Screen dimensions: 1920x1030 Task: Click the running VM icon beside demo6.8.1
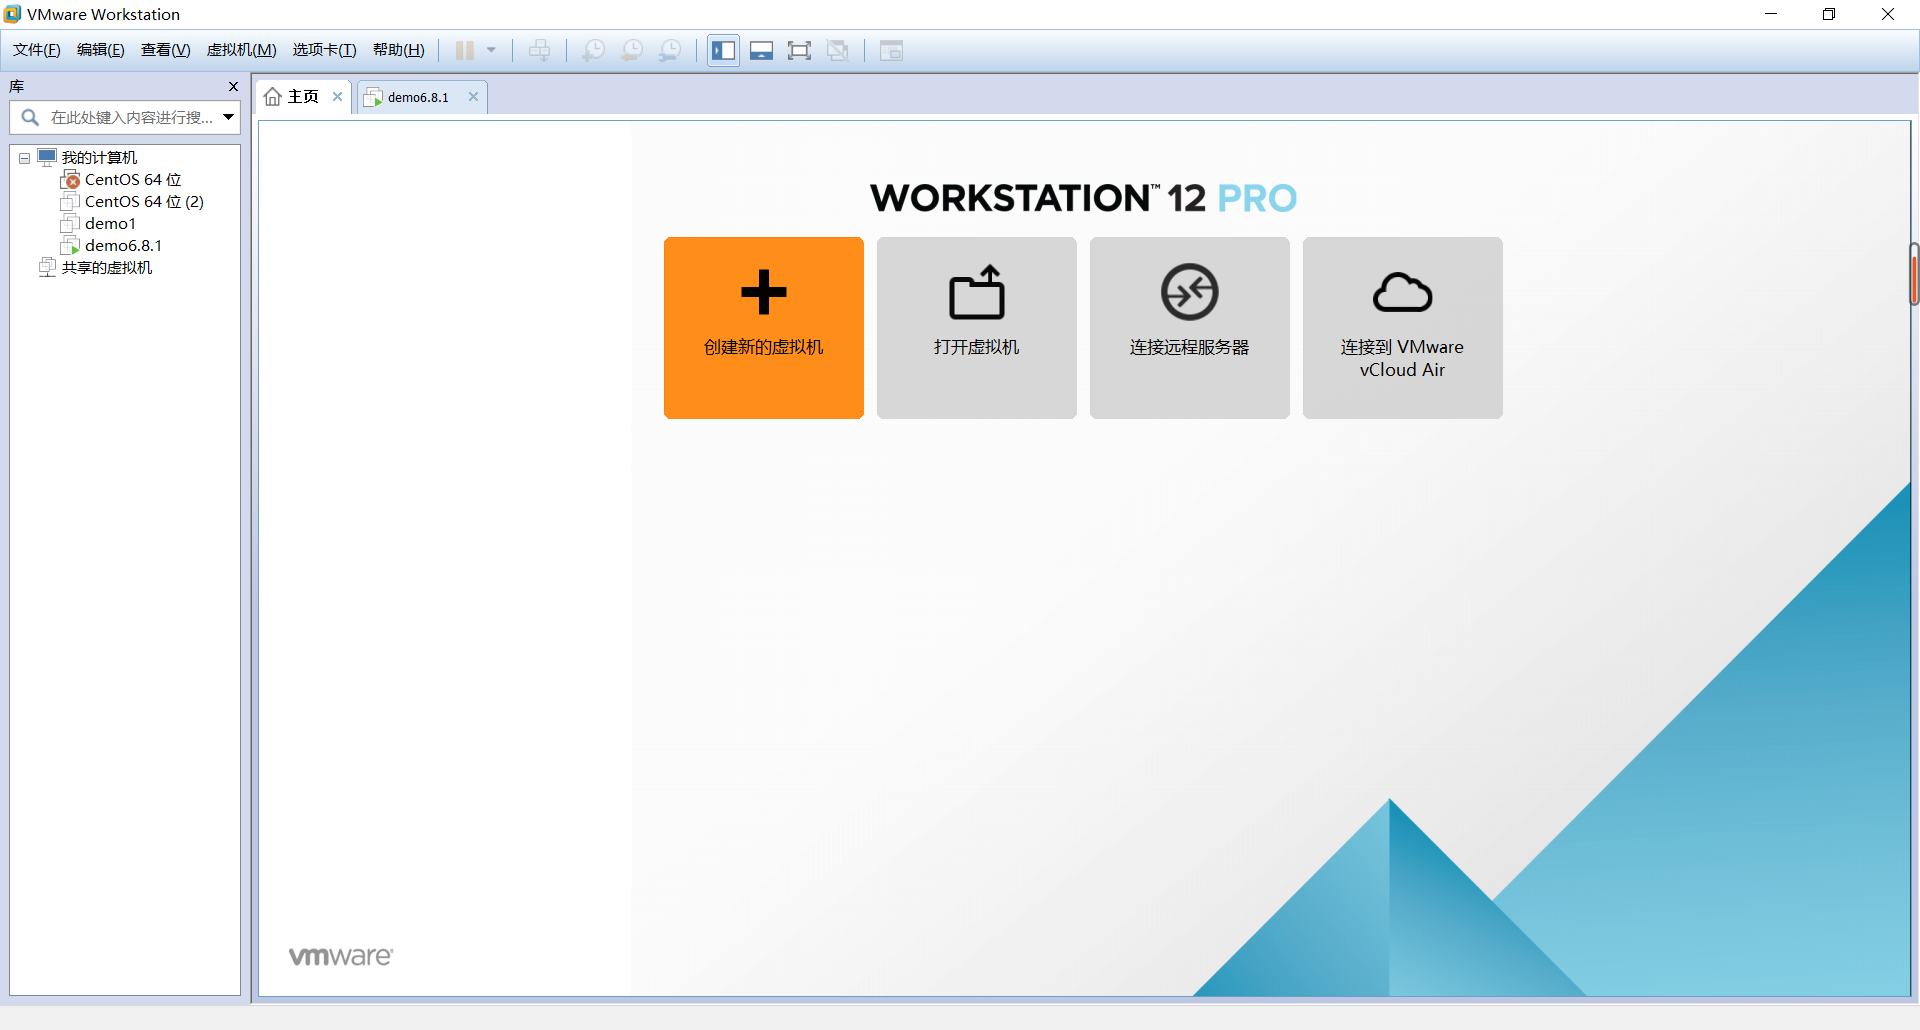click(70, 246)
